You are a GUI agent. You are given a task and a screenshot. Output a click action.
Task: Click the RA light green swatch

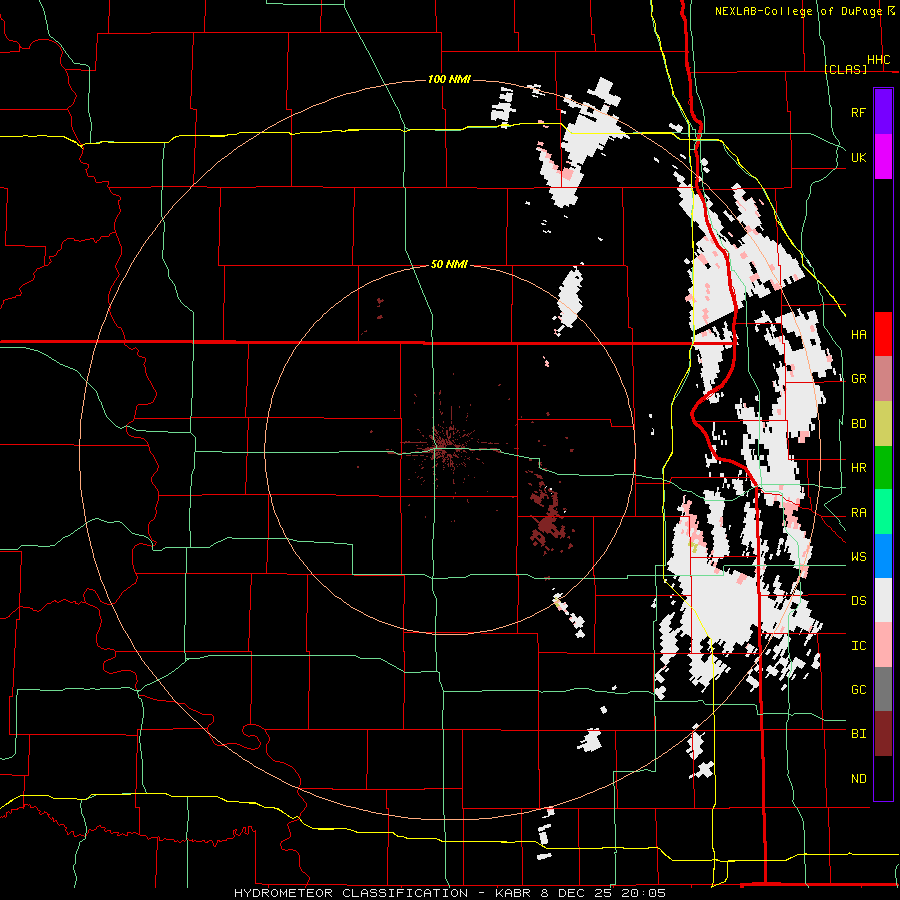coord(883,512)
